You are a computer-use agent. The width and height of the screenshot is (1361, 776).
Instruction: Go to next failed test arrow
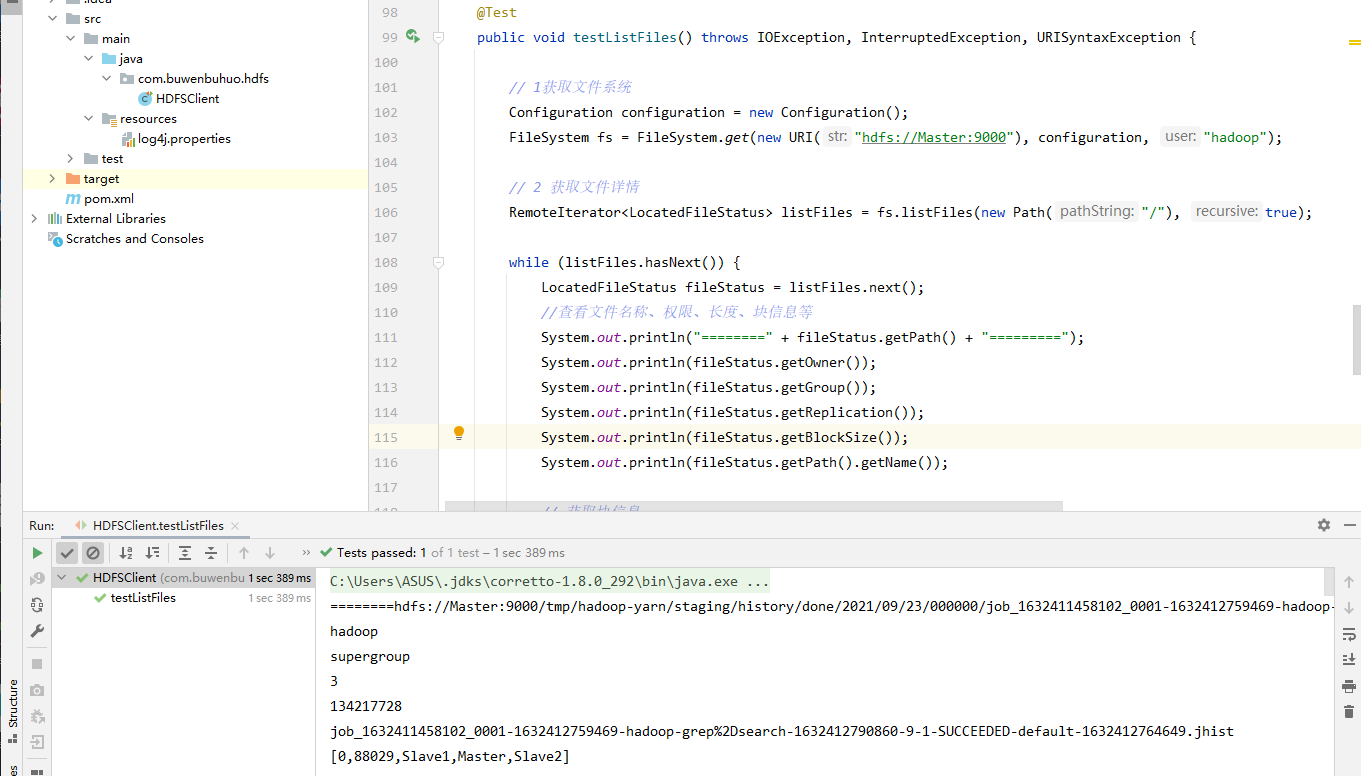270,552
